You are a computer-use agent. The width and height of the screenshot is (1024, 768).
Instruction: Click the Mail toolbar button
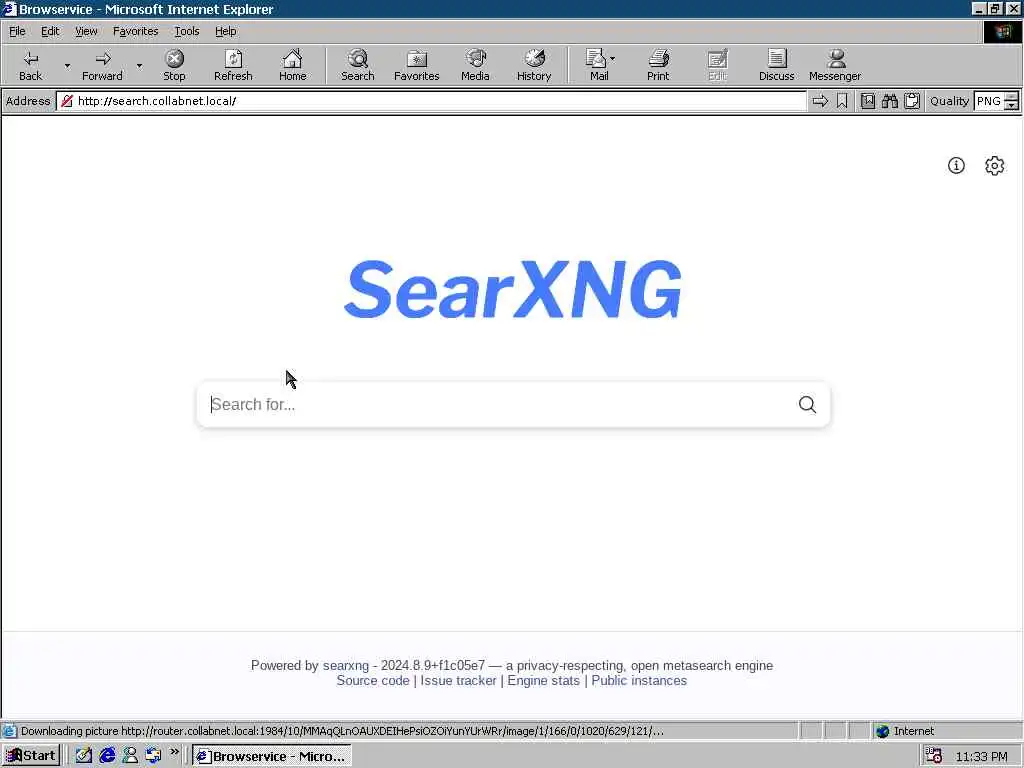point(600,65)
